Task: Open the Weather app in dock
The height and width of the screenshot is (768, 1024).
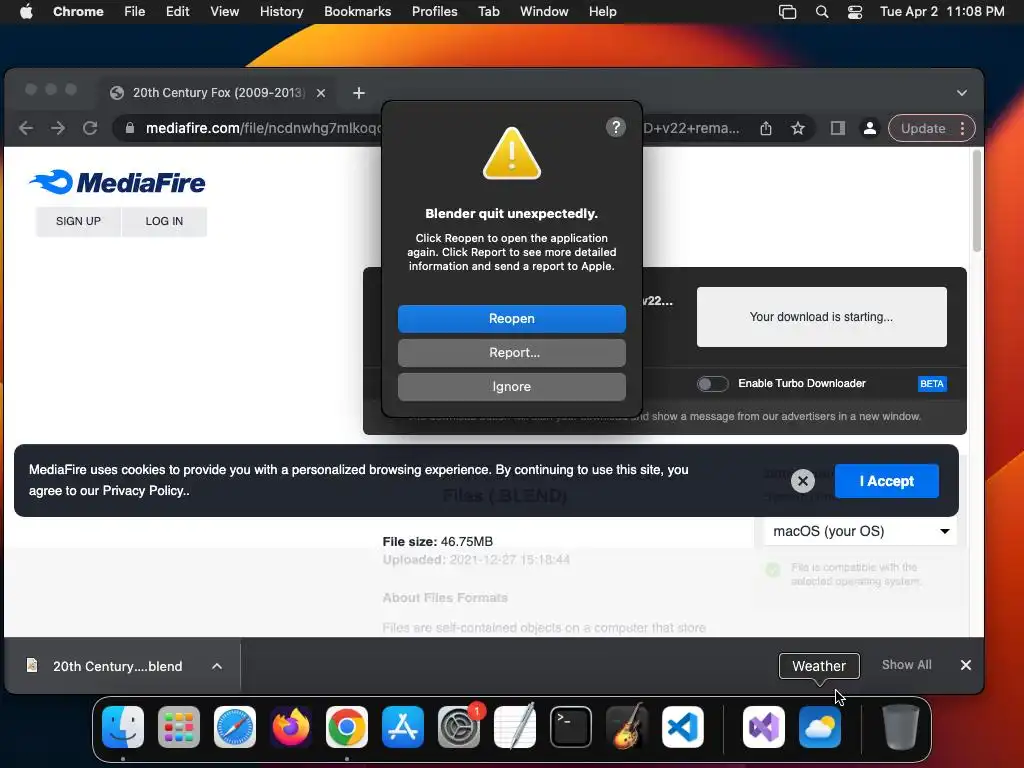Action: pyautogui.click(x=820, y=727)
